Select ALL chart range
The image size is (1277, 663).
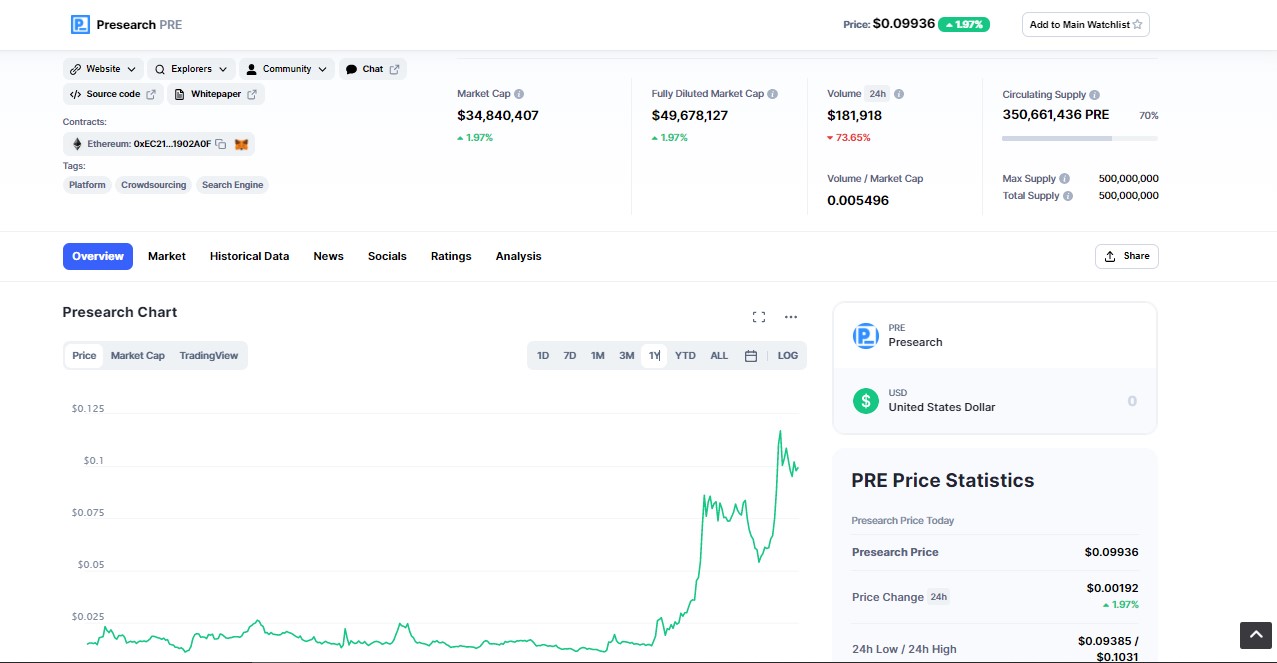pos(719,356)
